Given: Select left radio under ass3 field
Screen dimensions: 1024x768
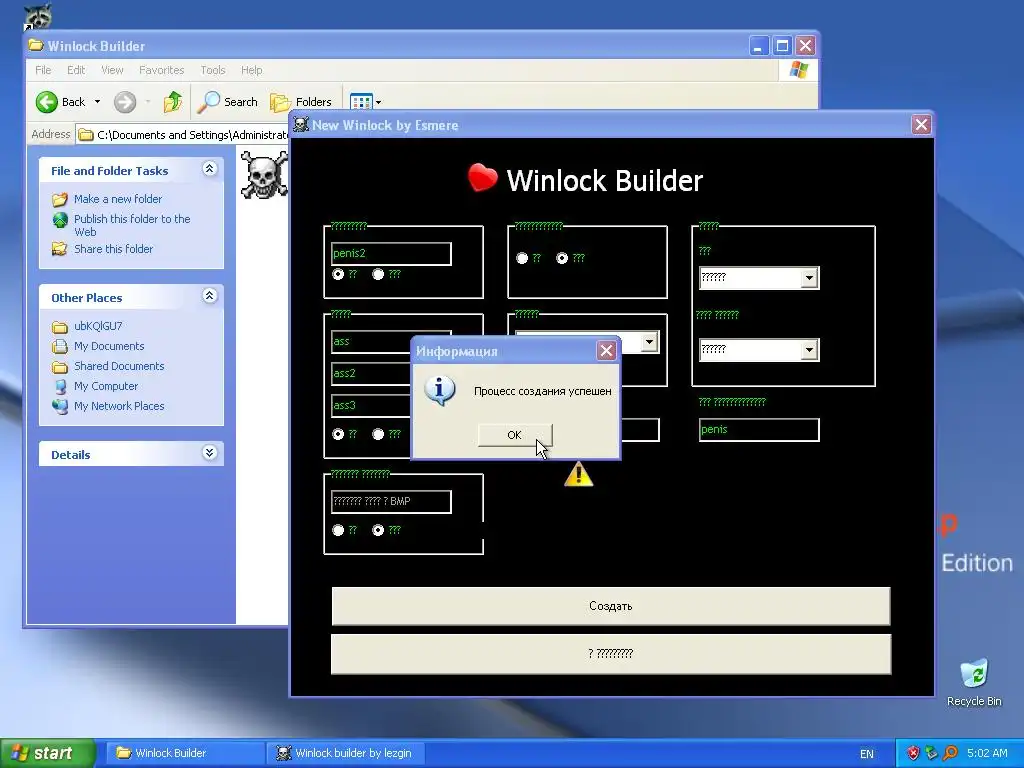Looking at the screenshot, I should click(338, 434).
